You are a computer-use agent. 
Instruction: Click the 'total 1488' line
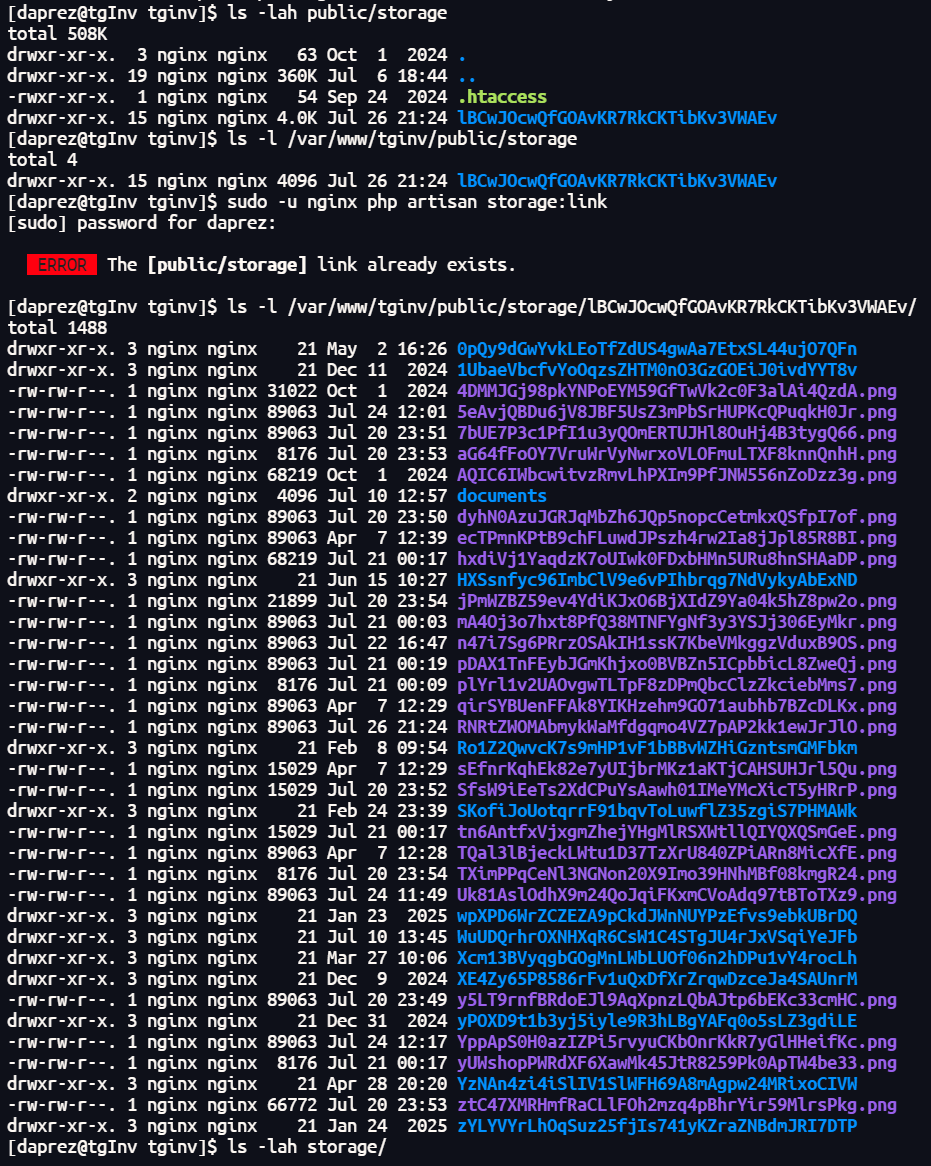point(57,328)
